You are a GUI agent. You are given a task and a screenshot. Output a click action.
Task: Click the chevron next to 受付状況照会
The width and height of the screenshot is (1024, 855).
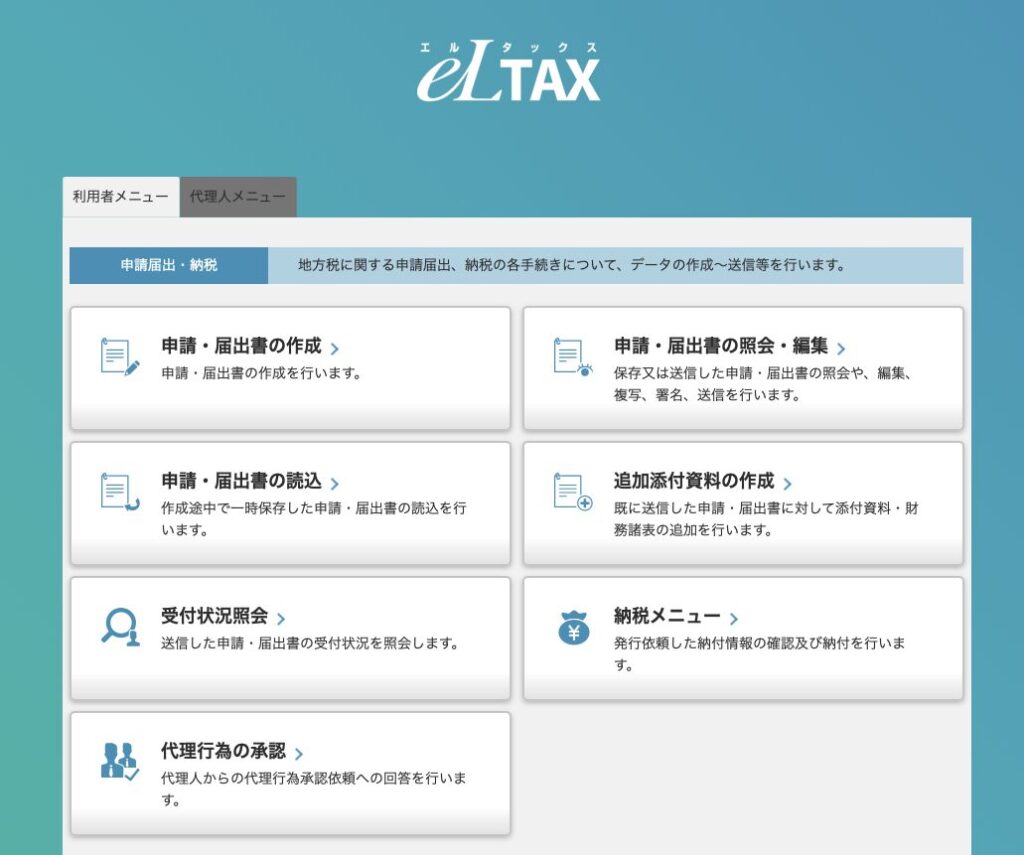281,619
